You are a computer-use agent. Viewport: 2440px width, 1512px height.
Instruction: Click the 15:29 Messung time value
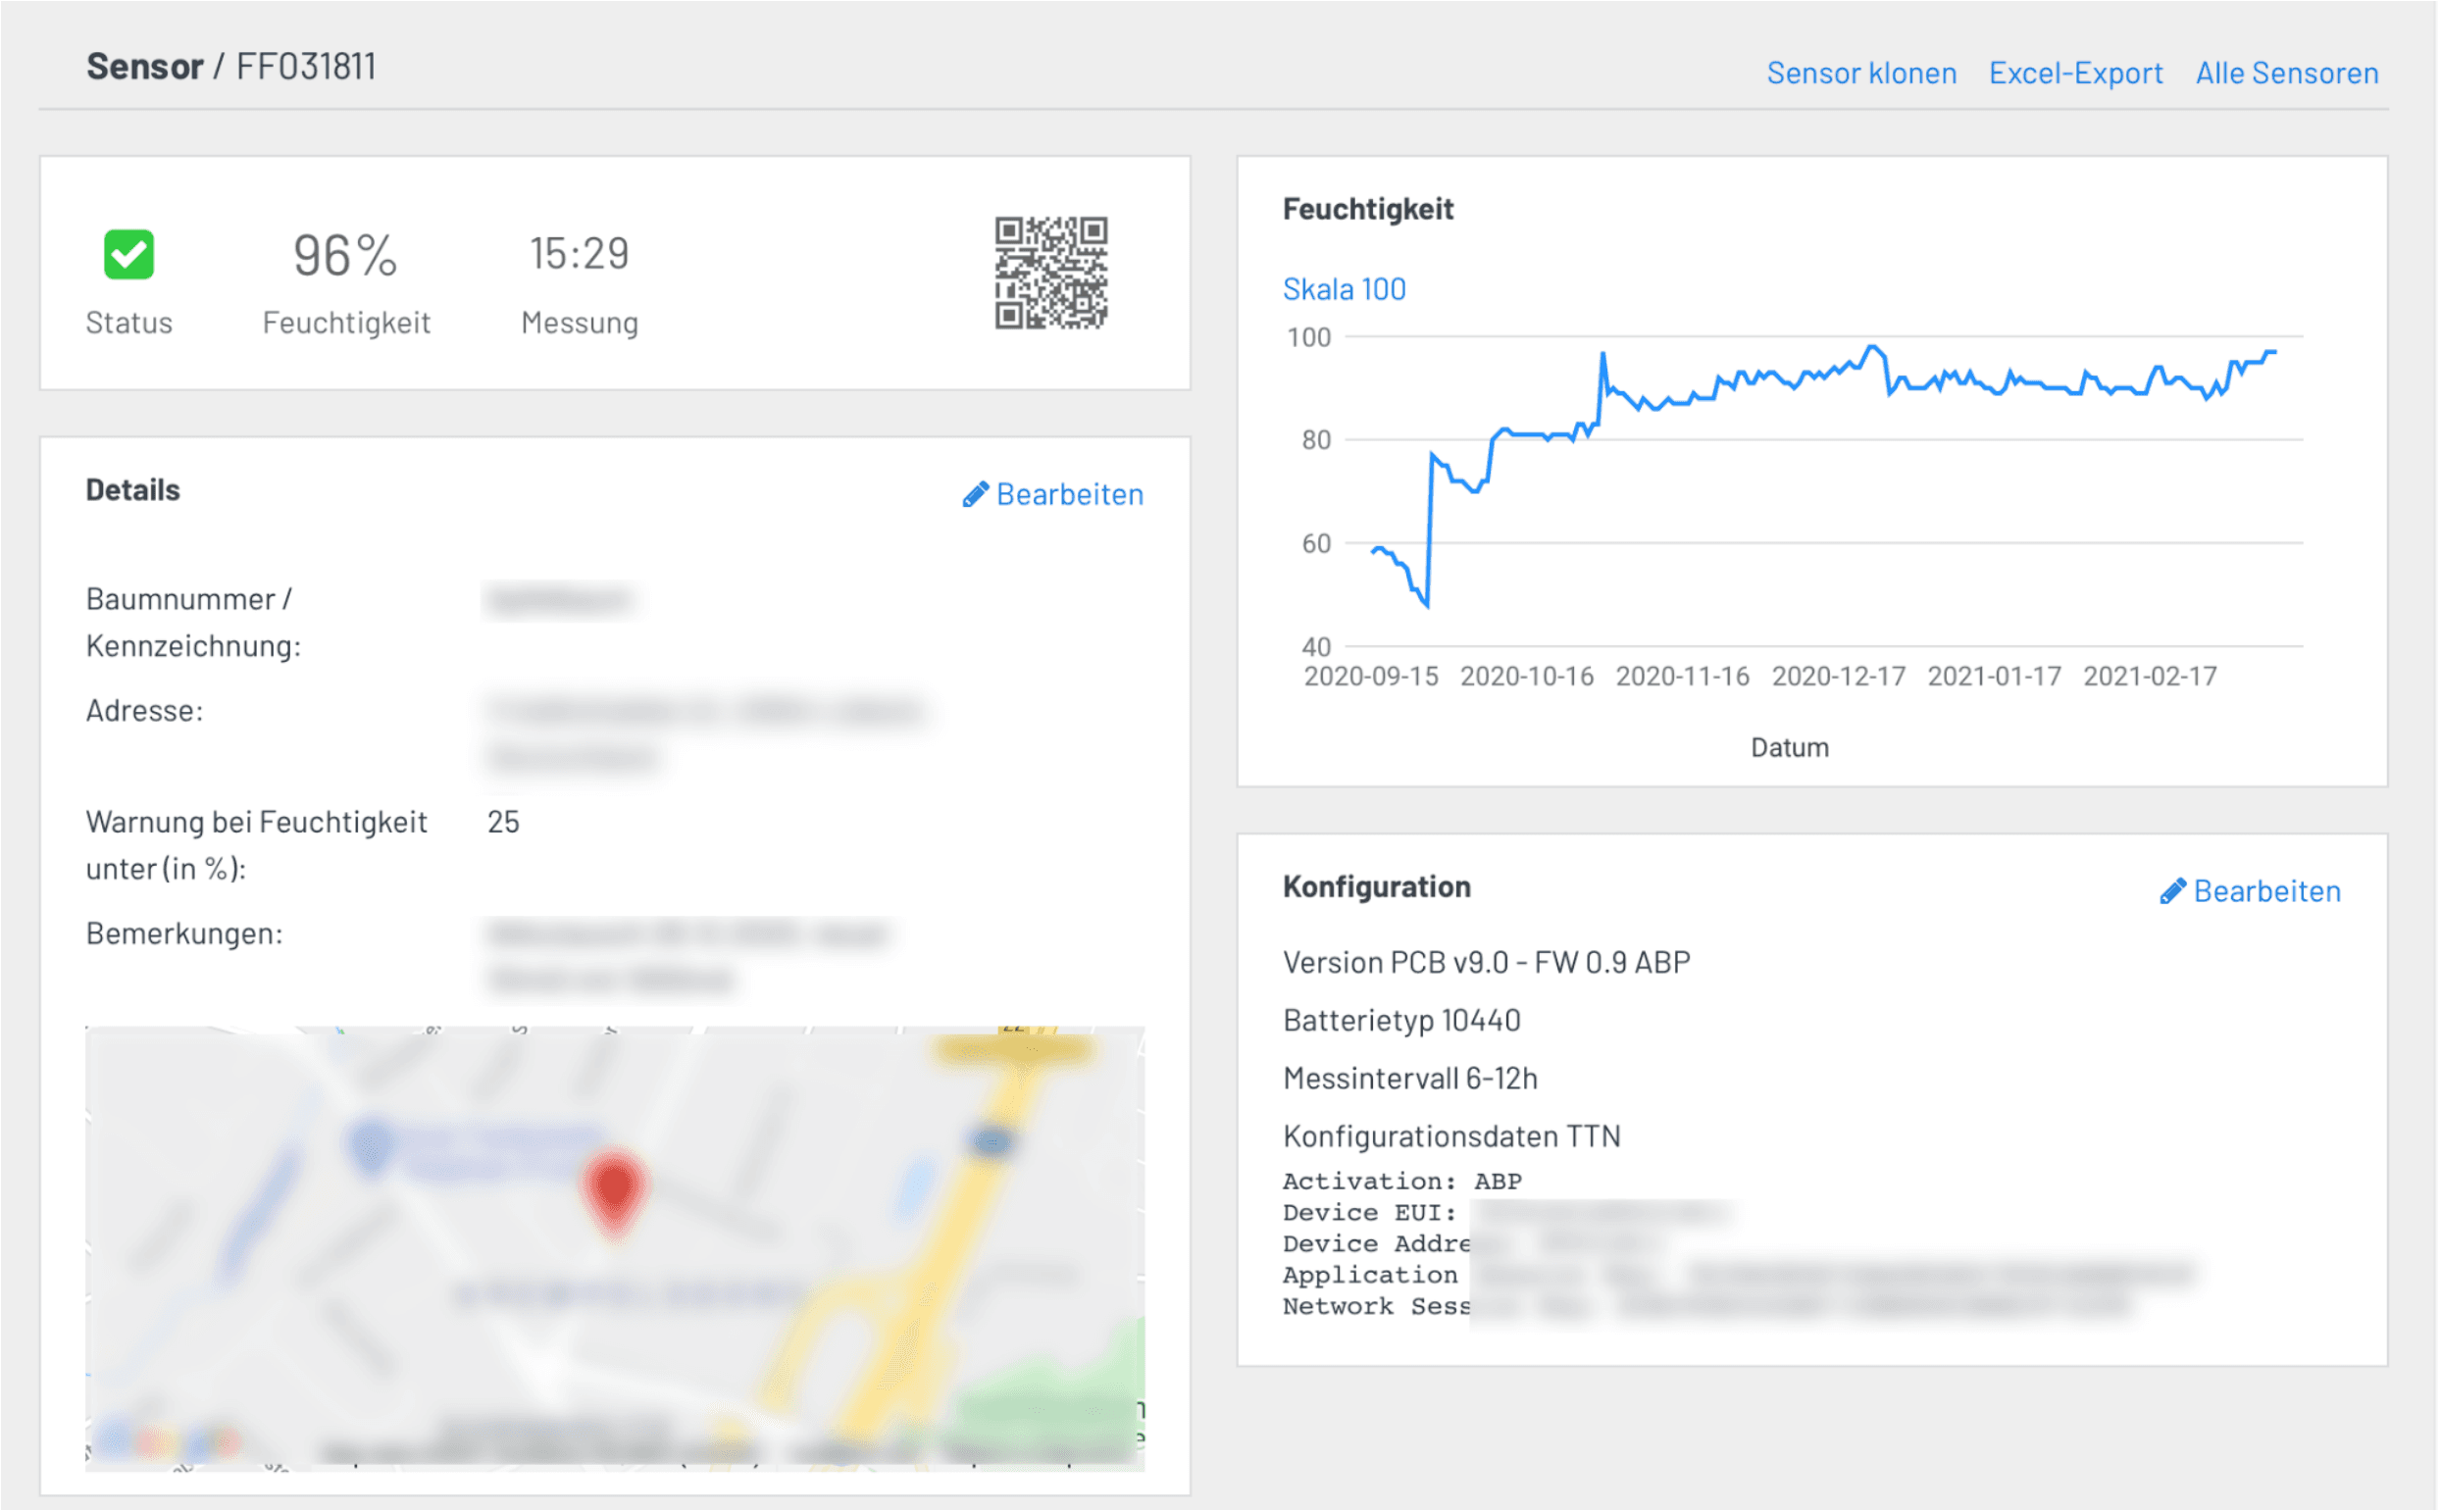click(x=579, y=253)
